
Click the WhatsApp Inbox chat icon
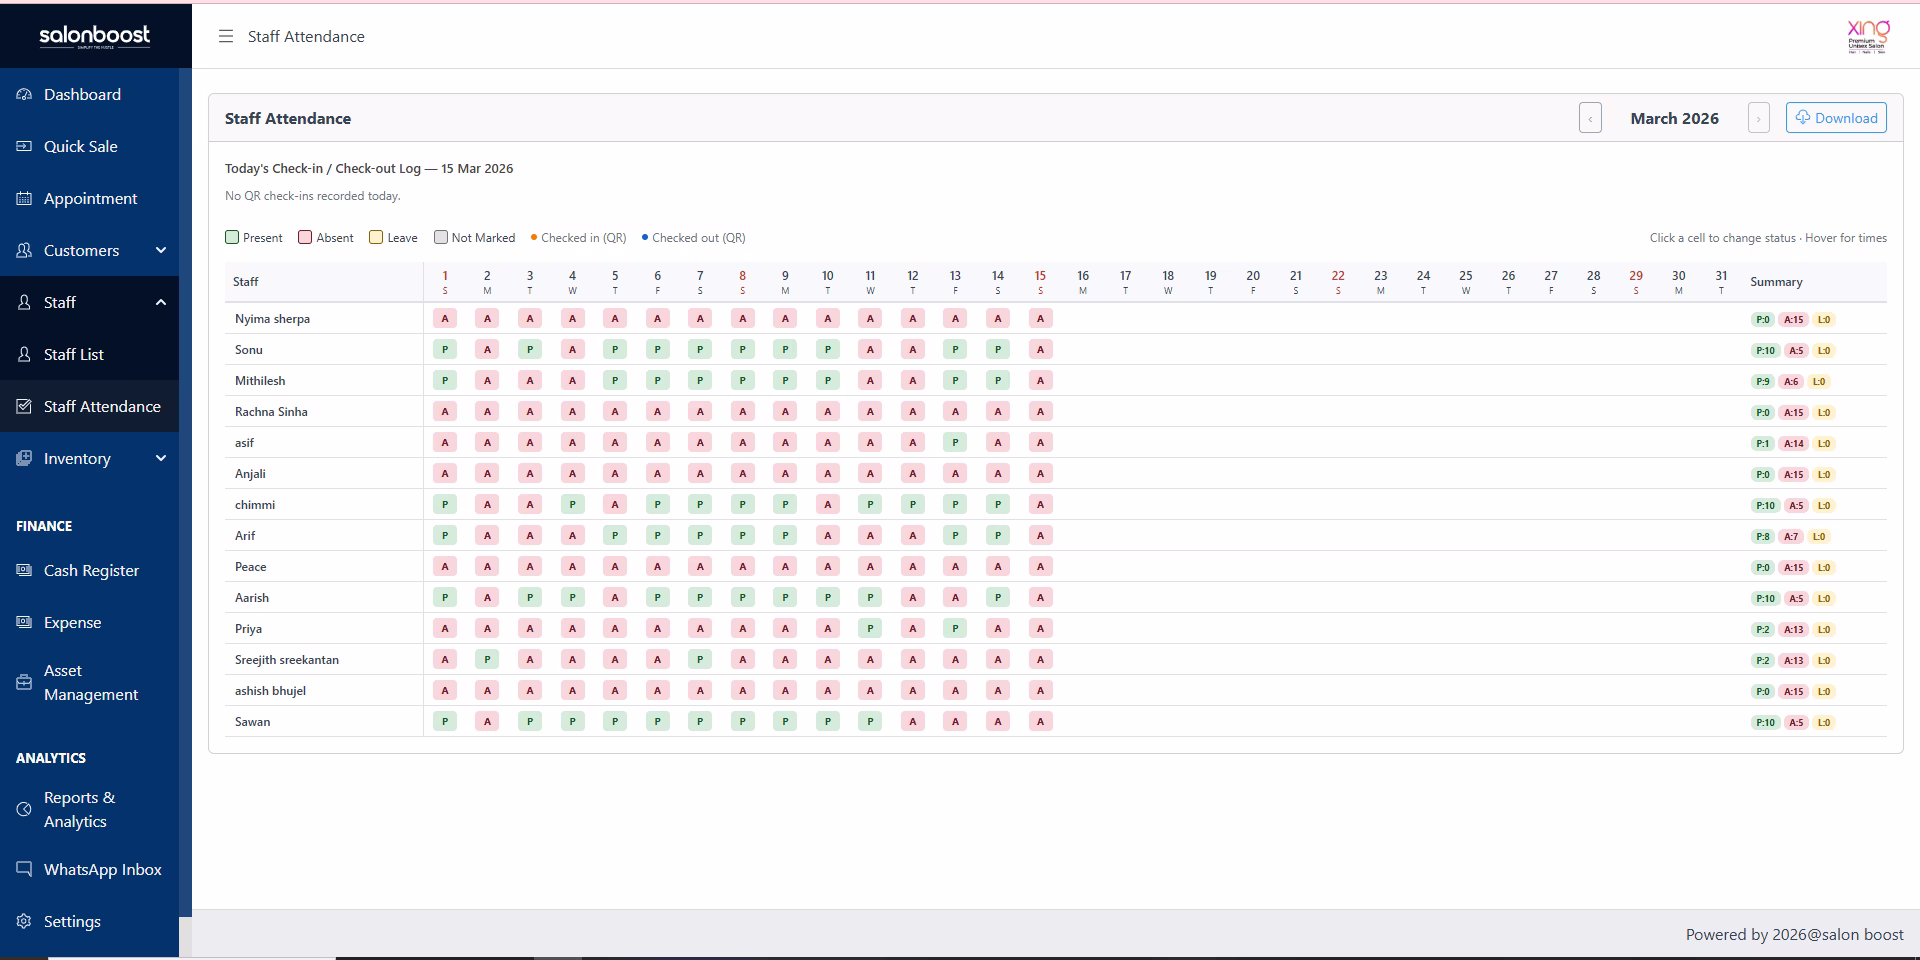point(24,869)
